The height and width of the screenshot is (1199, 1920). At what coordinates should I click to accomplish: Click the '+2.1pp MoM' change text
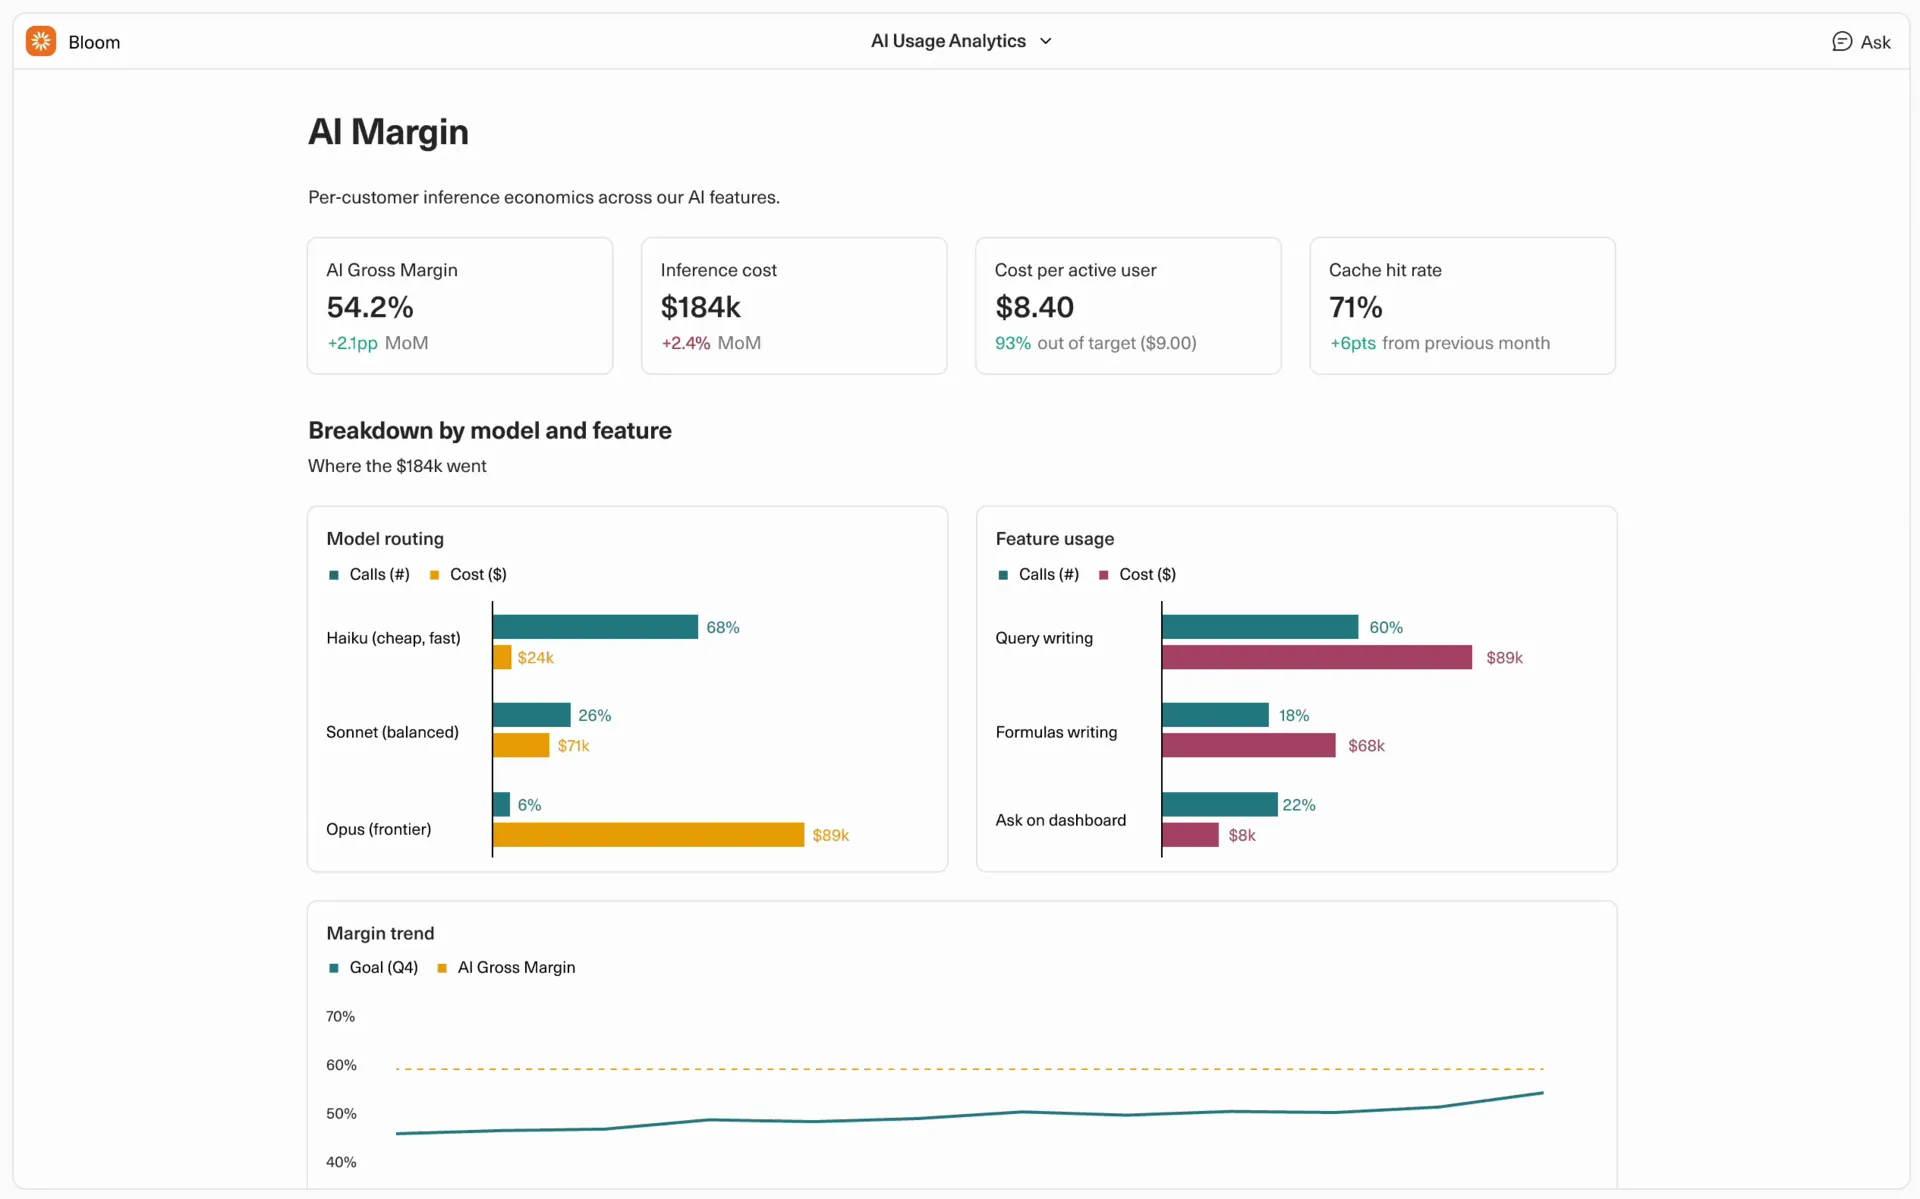click(378, 343)
